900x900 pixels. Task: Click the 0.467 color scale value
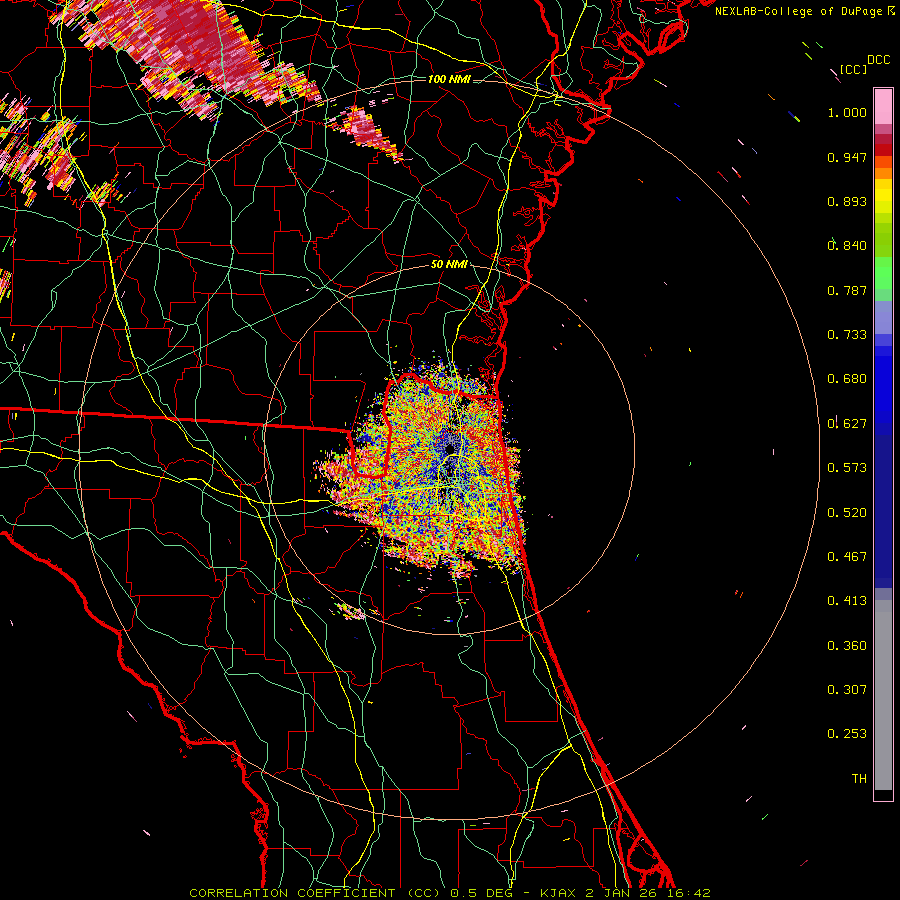pyautogui.click(x=847, y=557)
